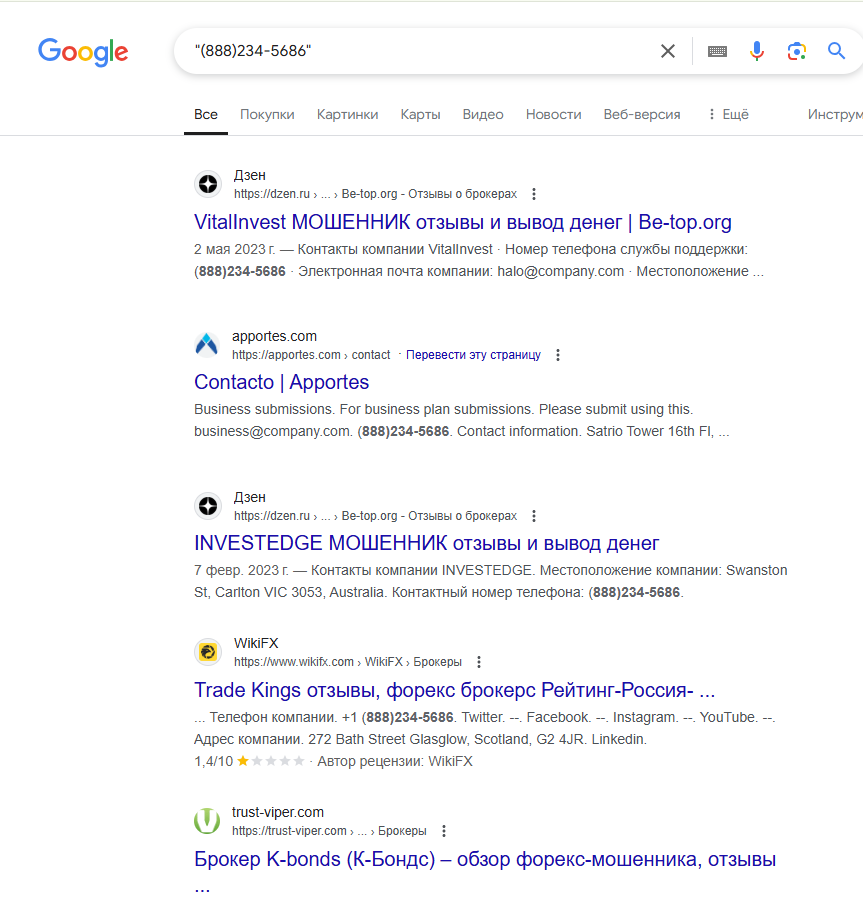Image resolution: width=863 pixels, height=897 pixels.
Task: Clear the search query with X
Action: tap(667, 51)
